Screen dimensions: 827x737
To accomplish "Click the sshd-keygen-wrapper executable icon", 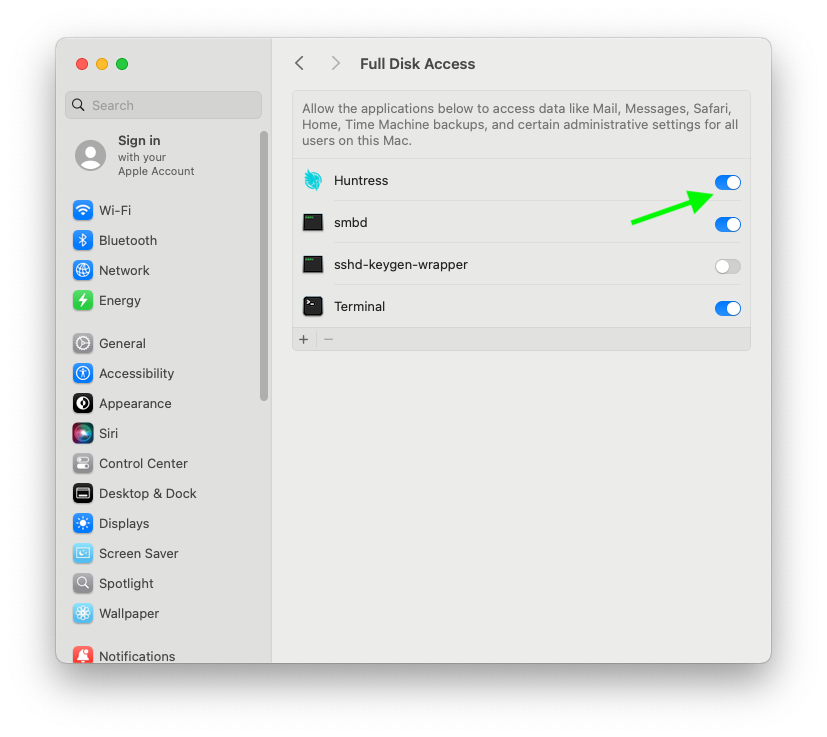I will point(313,264).
